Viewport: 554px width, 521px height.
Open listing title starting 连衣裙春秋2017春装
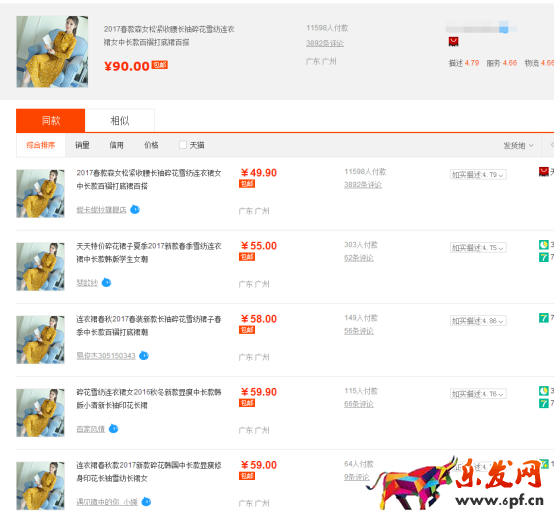(149, 326)
